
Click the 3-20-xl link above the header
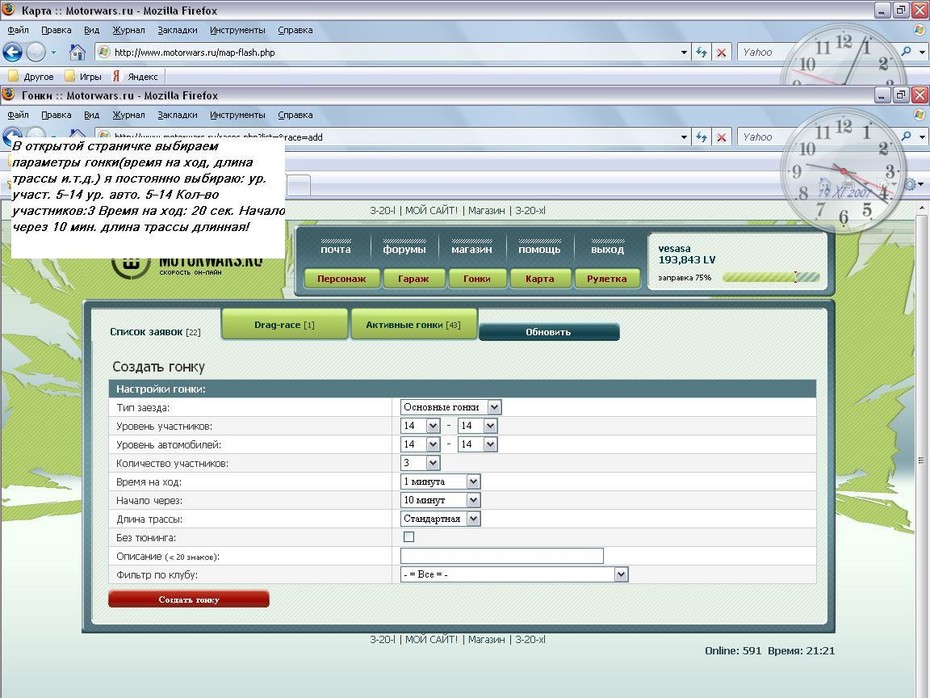530,211
